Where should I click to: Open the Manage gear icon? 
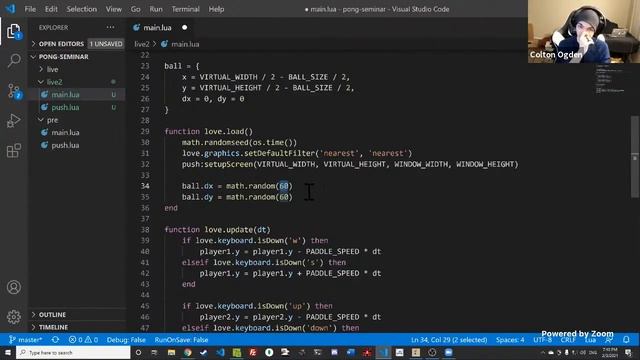(13, 317)
